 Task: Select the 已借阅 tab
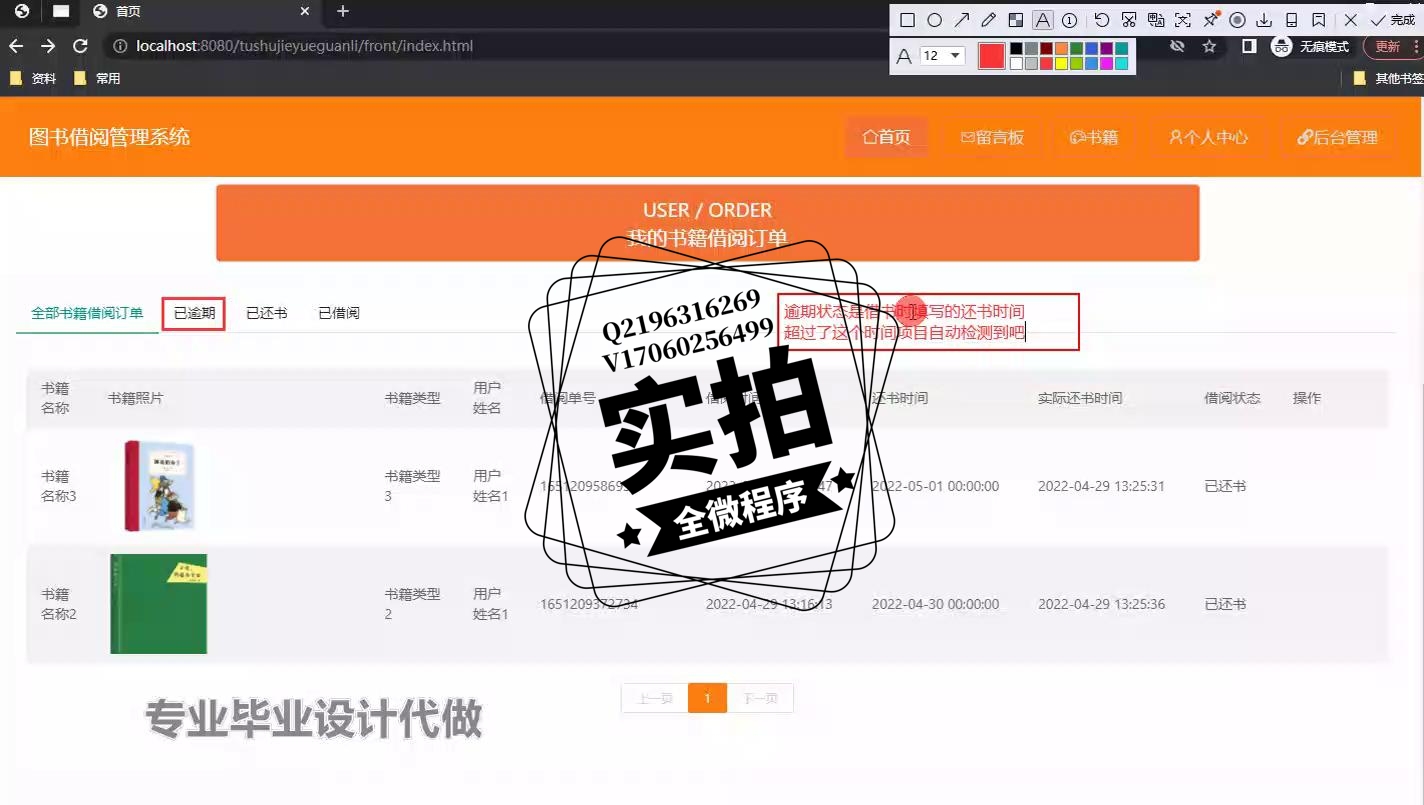pyautogui.click(x=338, y=313)
